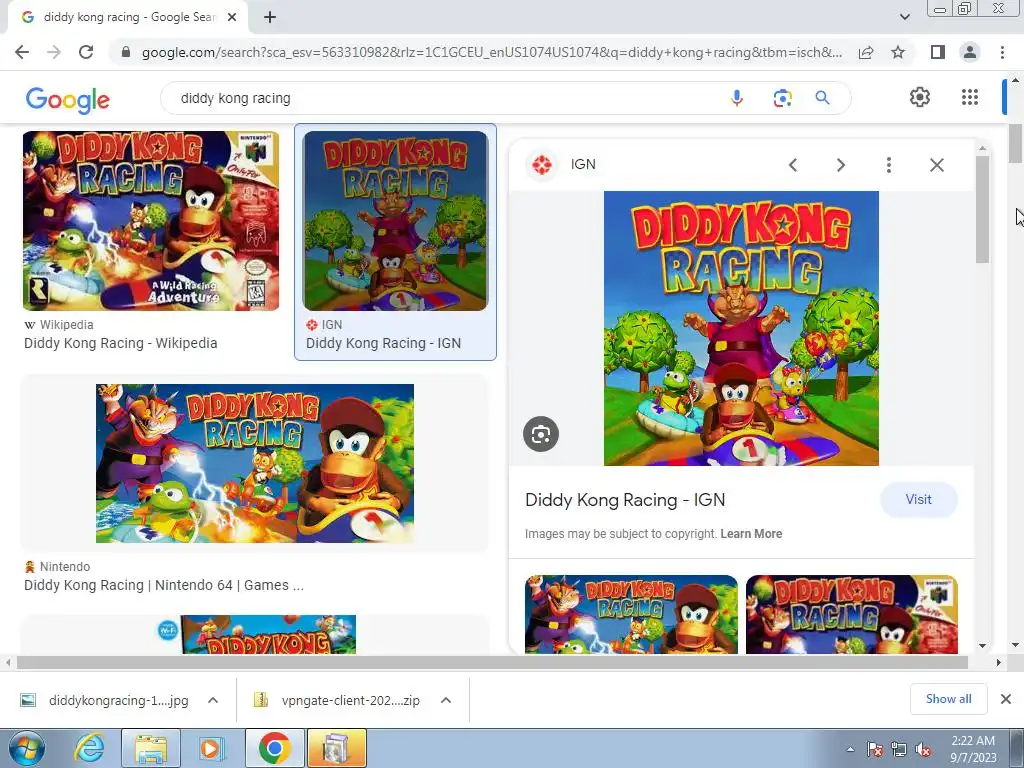Open the network tray icon
Screen dimensions: 1024x768
[899, 749]
